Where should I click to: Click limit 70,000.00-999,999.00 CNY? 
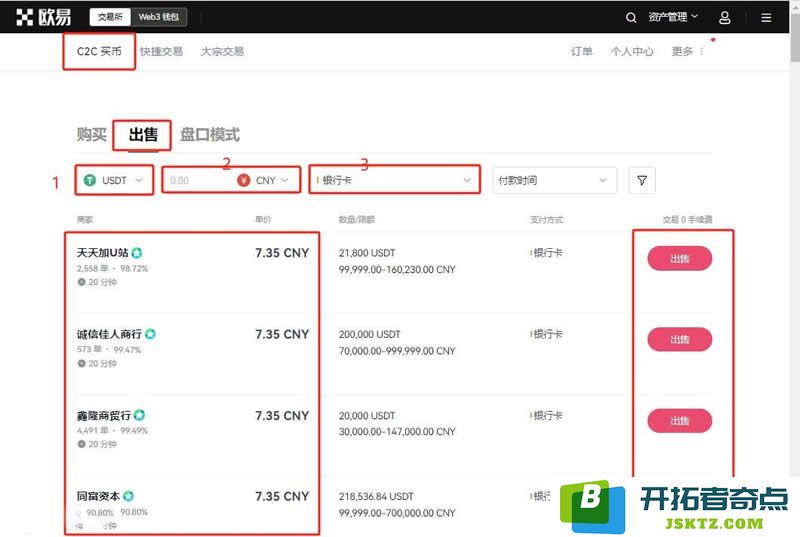coord(397,351)
